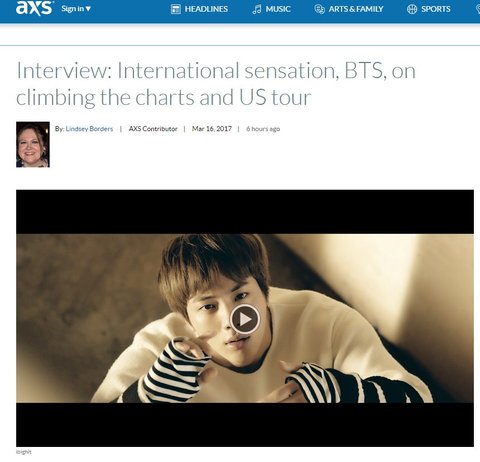Click the image caption below the video
The height and width of the screenshot is (462, 480).
pos(23,452)
